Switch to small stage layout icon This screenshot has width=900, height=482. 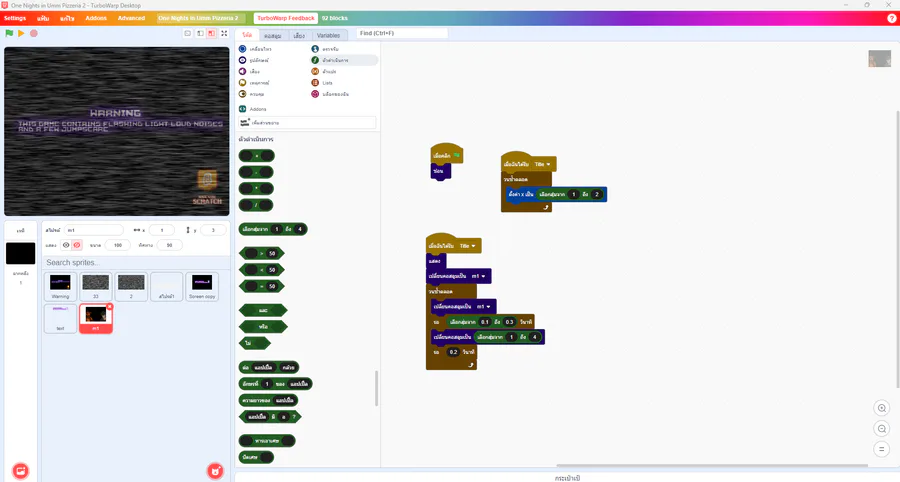[x=200, y=33]
